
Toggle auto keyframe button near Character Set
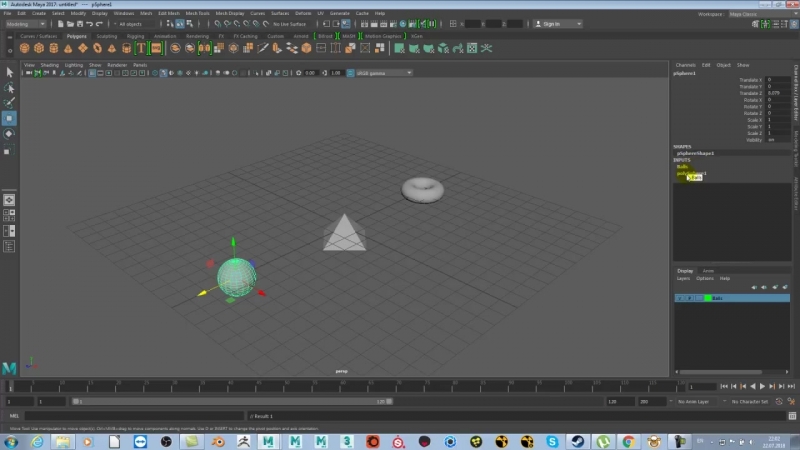pyautogui.click(x=778, y=401)
